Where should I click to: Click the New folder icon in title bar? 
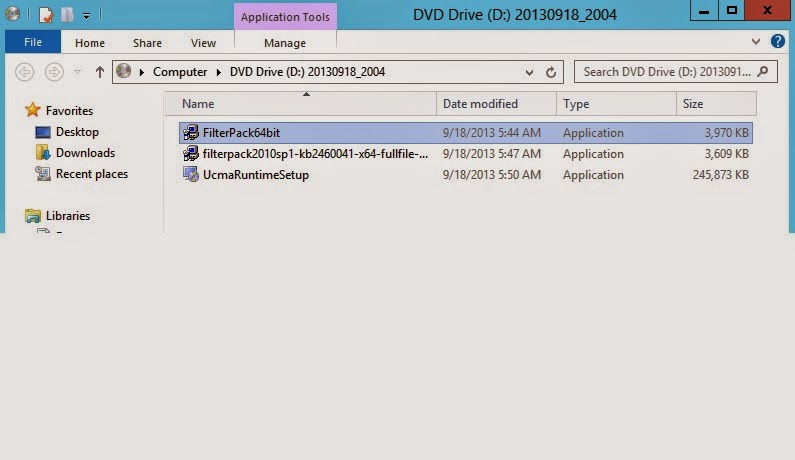[67, 14]
